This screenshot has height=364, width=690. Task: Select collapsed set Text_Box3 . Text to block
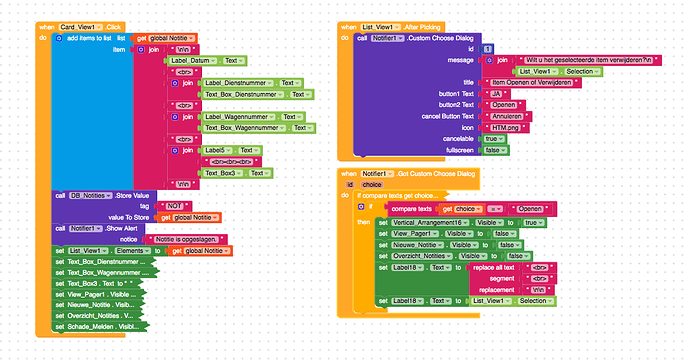[97, 284]
